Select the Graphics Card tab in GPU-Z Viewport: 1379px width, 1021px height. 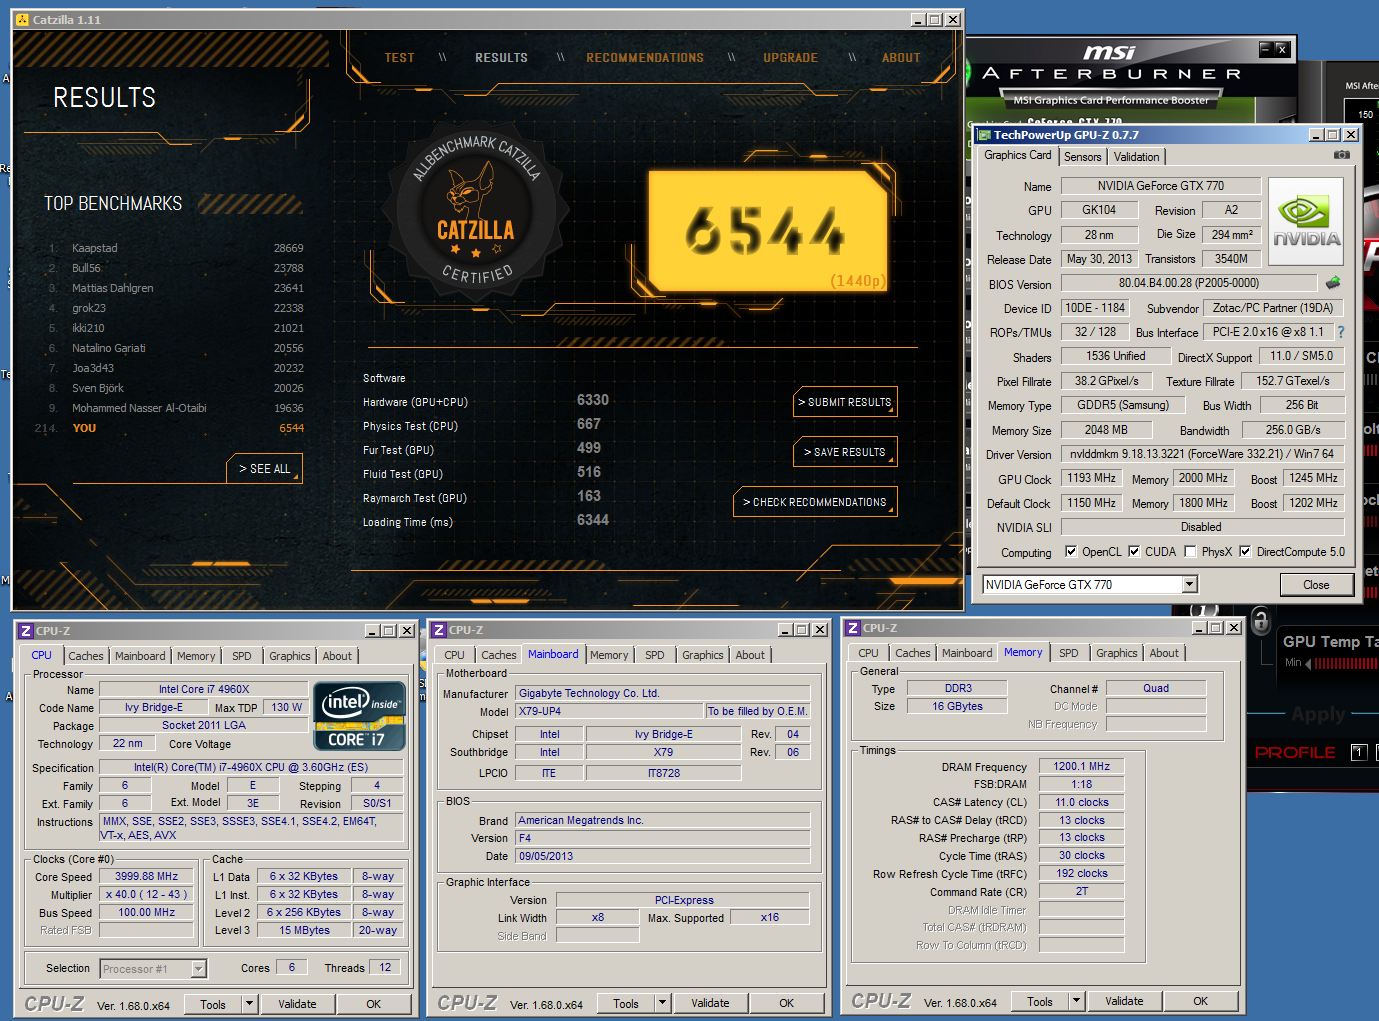1017,155
